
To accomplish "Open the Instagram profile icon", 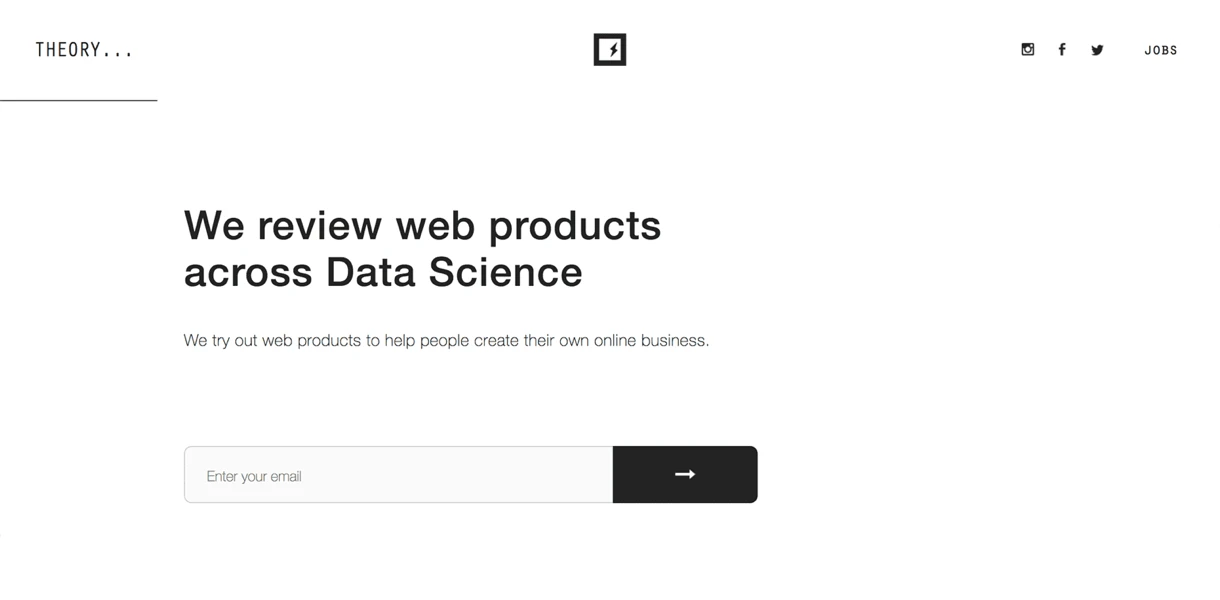I will [1027, 50].
